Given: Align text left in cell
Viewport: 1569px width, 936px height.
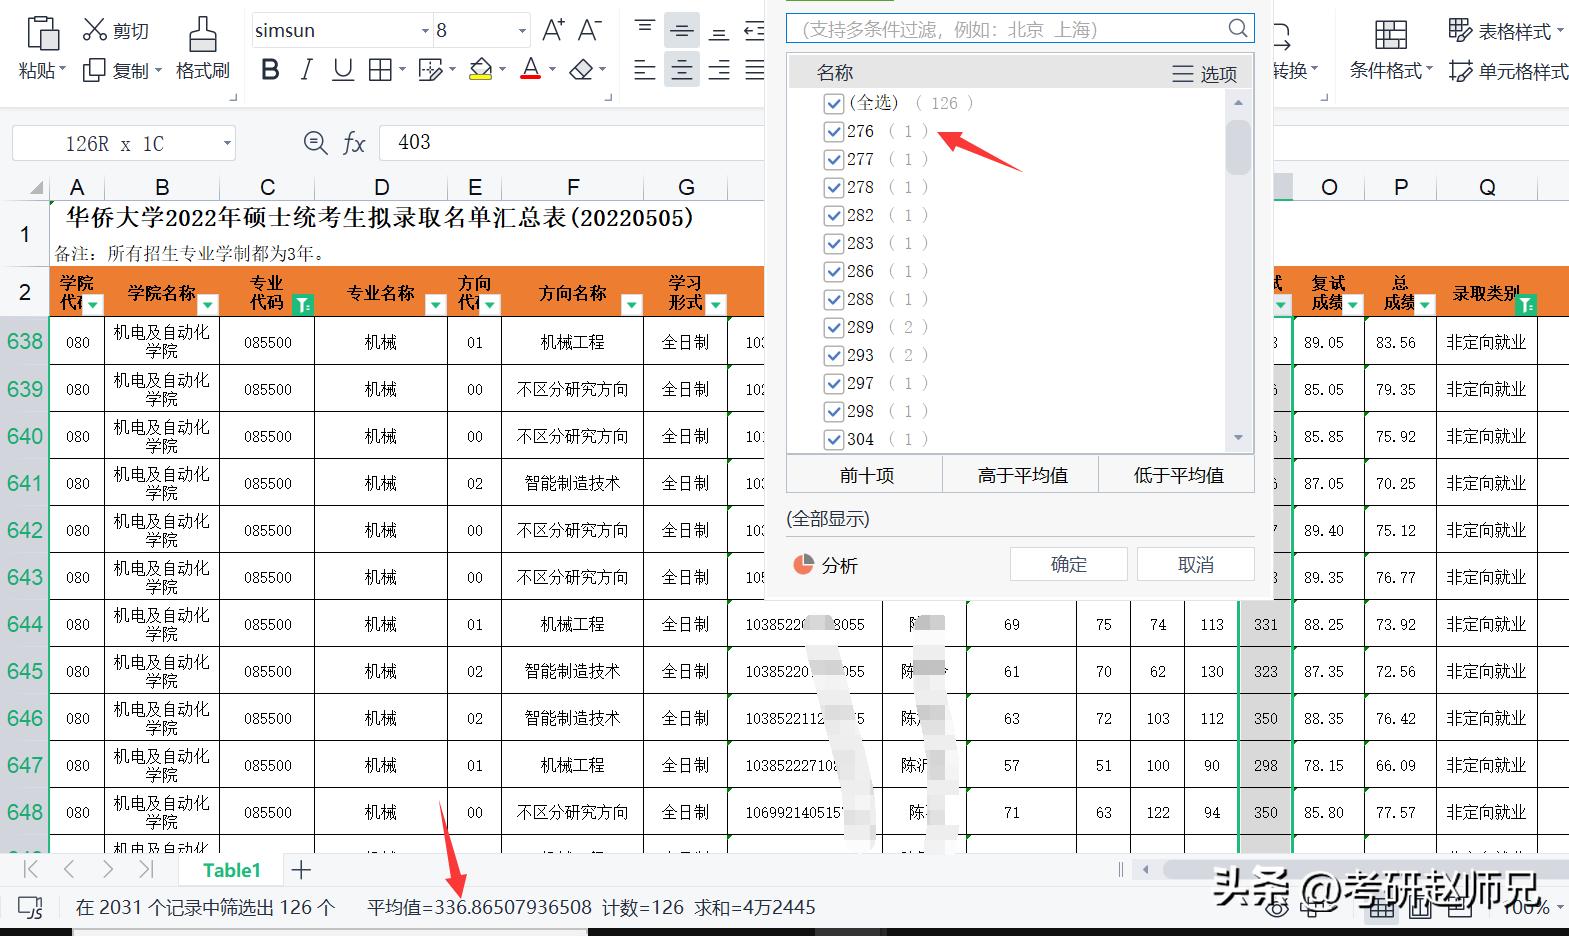Looking at the screenshot, I should coord(645,70).
